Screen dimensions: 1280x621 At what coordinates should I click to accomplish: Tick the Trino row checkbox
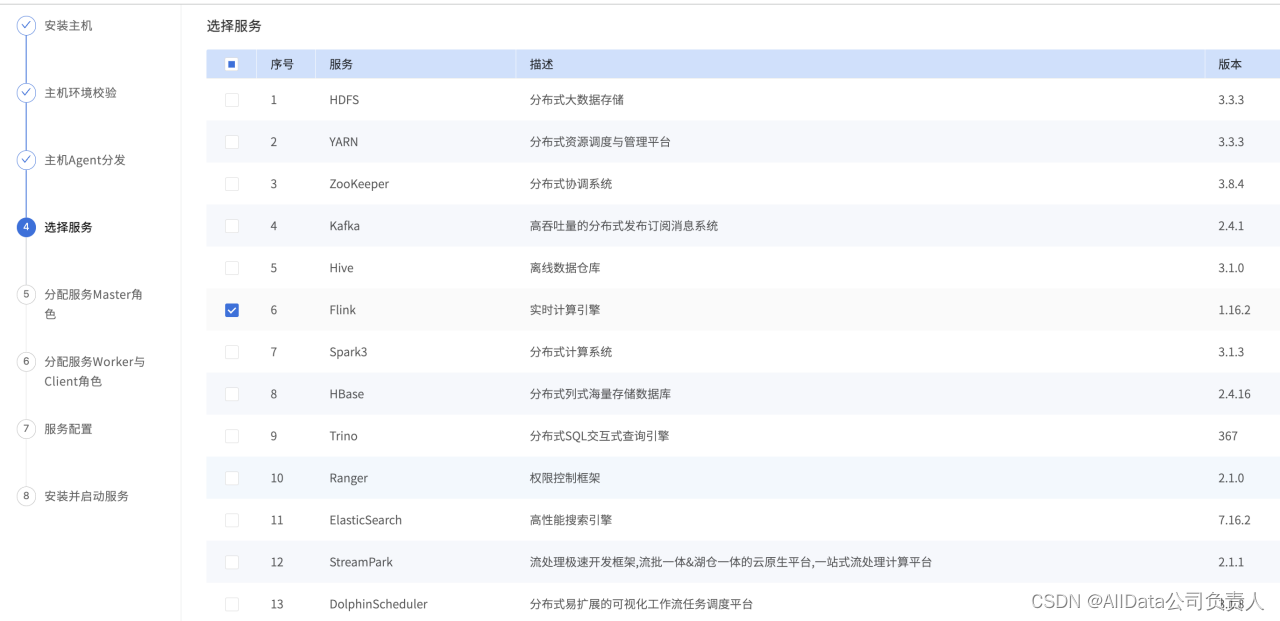pyautogui.click(x=232, y=436)
